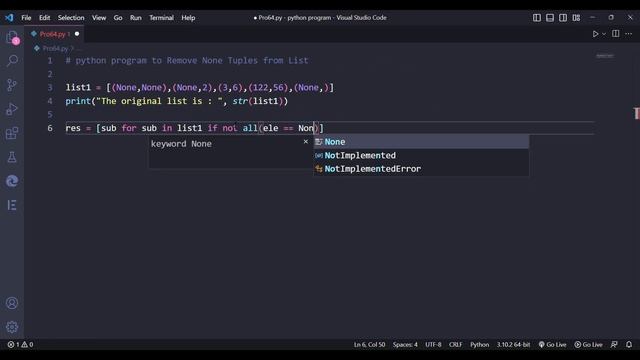Open the Manage gear icon
The height and width of the screenshot is (360, 640).
[12, 327]
